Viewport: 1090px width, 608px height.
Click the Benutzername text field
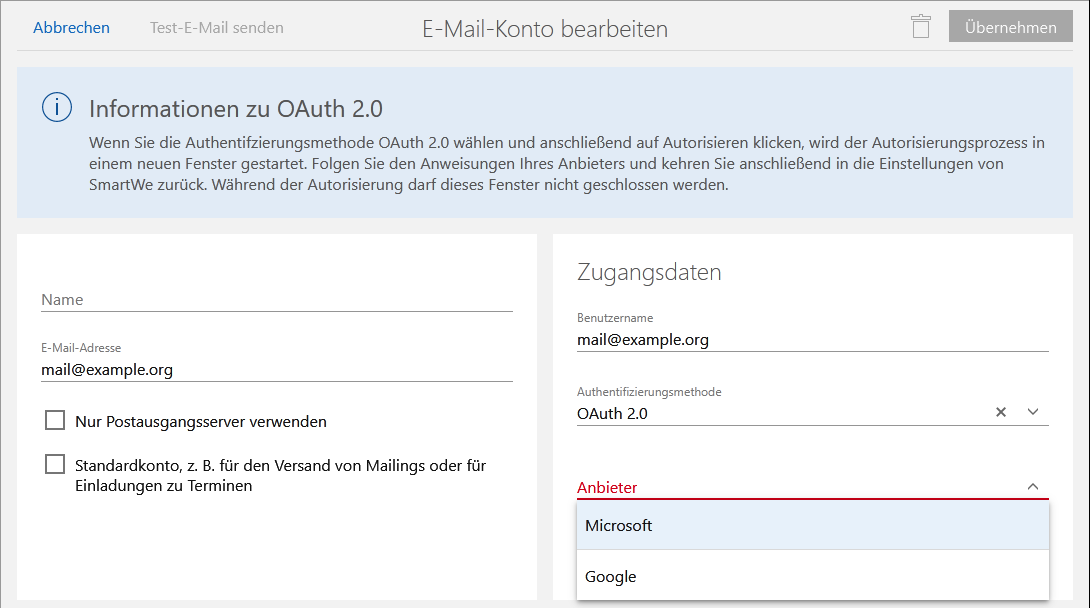(812, 340)
